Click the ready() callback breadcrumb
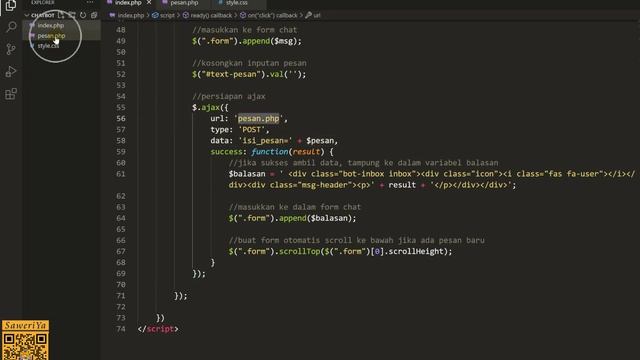Viewport: 640px width, 360px height. 211,16
